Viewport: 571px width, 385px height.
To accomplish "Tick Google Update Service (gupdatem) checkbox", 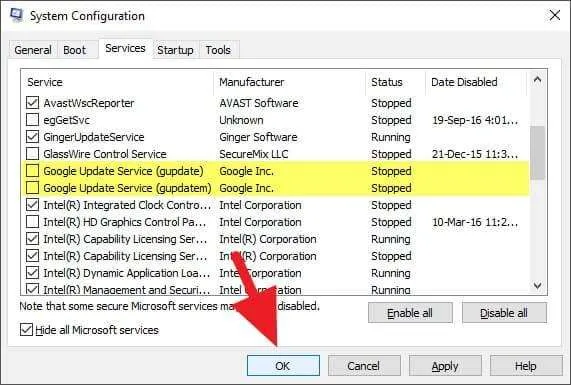I will click(x=32, y=188).
